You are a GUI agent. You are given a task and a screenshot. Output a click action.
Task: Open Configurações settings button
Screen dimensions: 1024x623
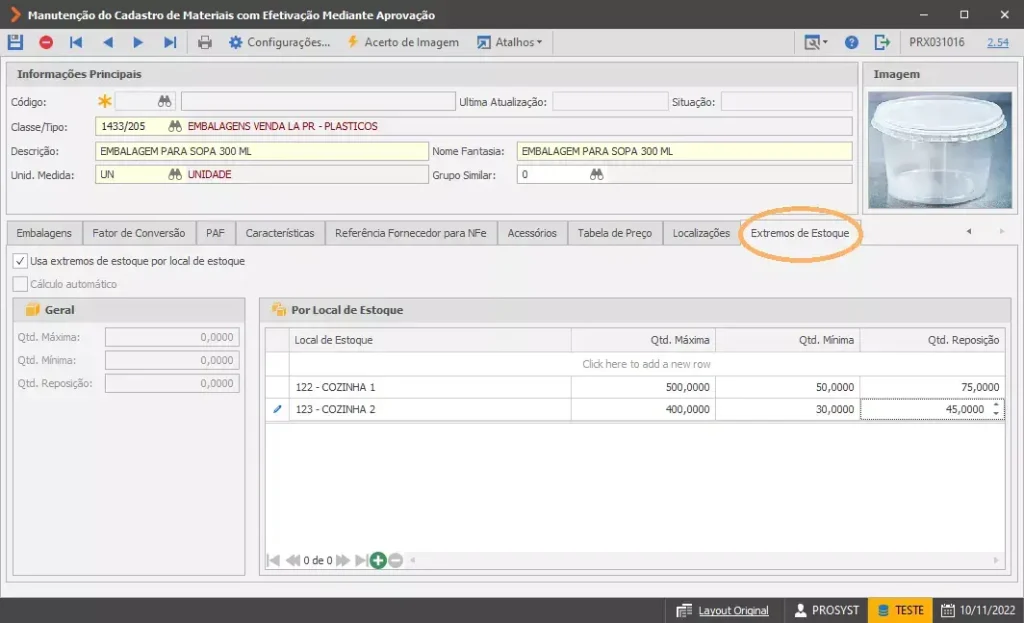(x=280, y=42)
